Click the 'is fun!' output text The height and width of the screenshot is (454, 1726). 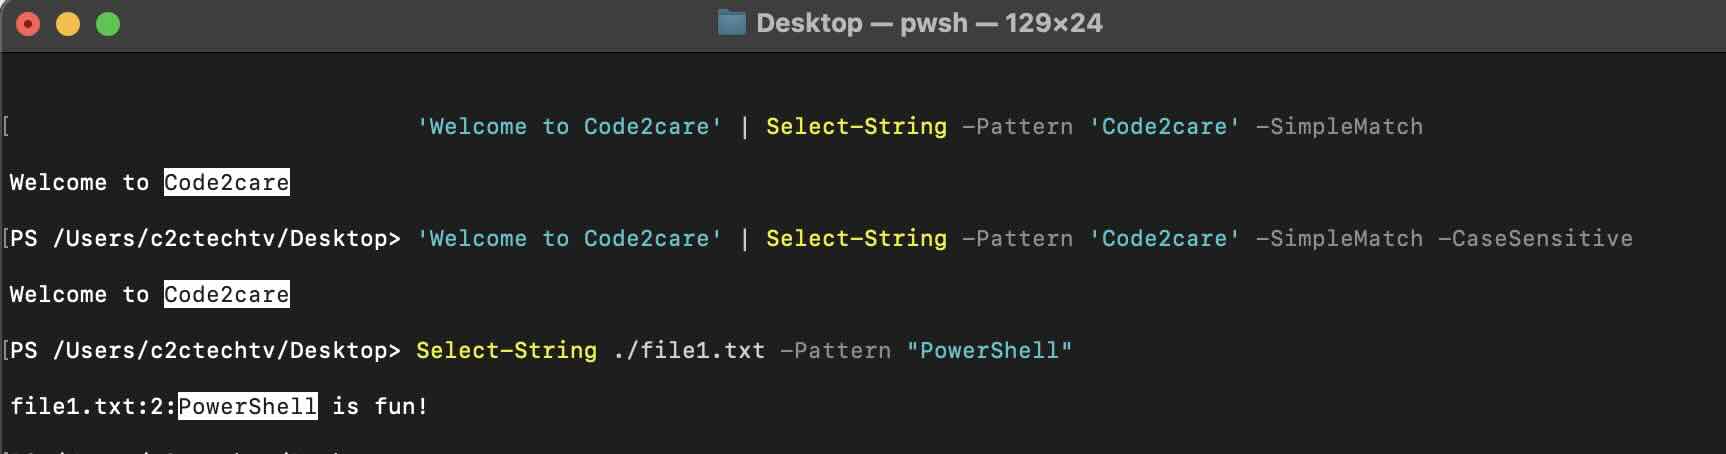click(380, 407)
